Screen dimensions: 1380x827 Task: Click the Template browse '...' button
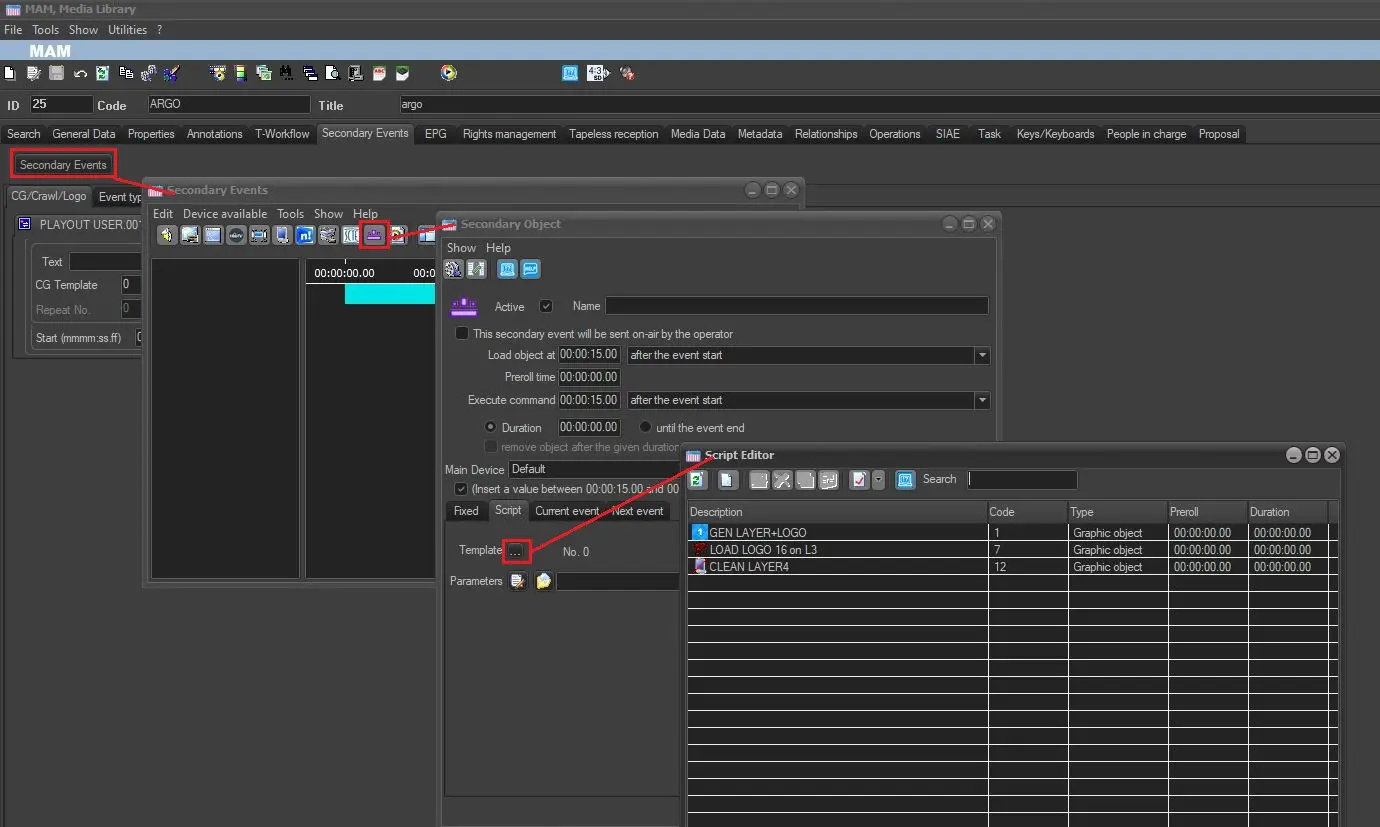click(515, 551)
